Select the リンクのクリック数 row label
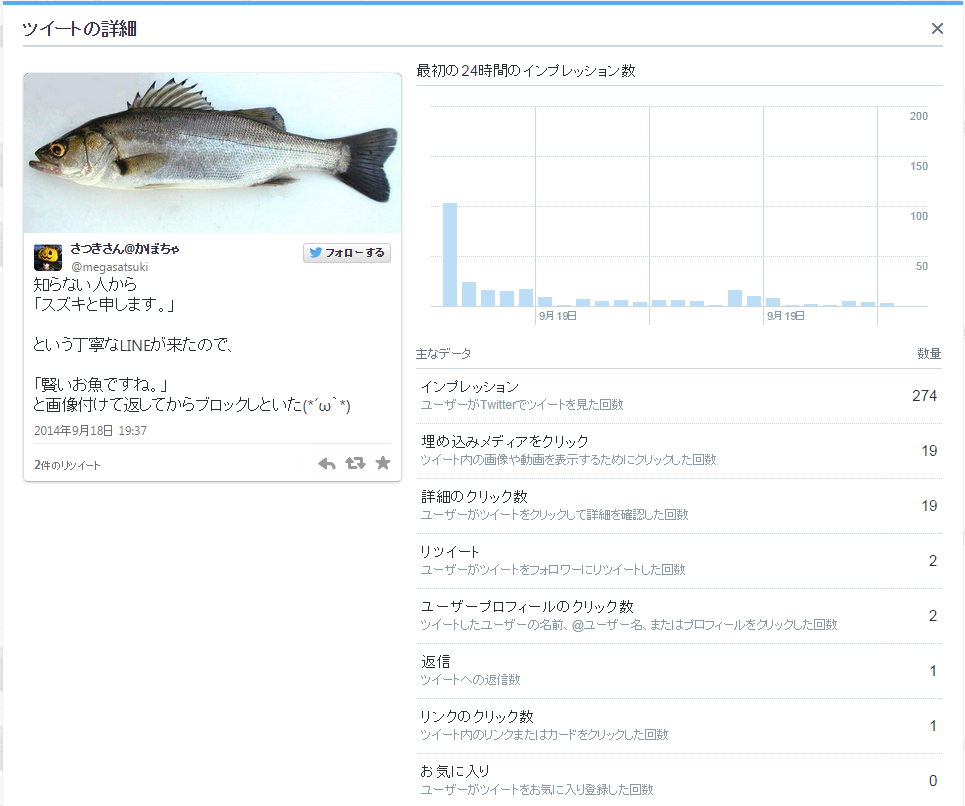The height and width of the screenshot is (806, 965). 477,717
